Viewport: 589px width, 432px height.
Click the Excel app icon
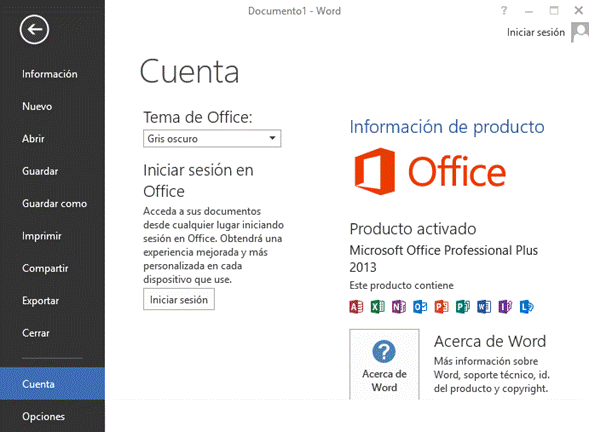(378, 307)
